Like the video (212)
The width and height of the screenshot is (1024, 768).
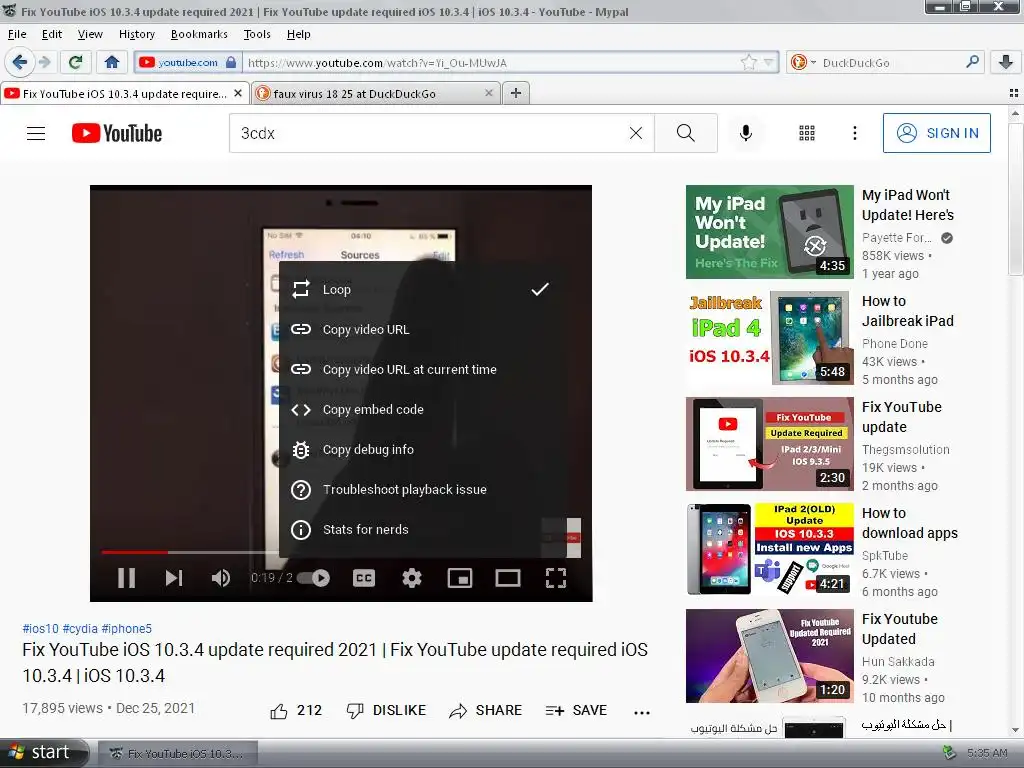click(x=296, y=711)
